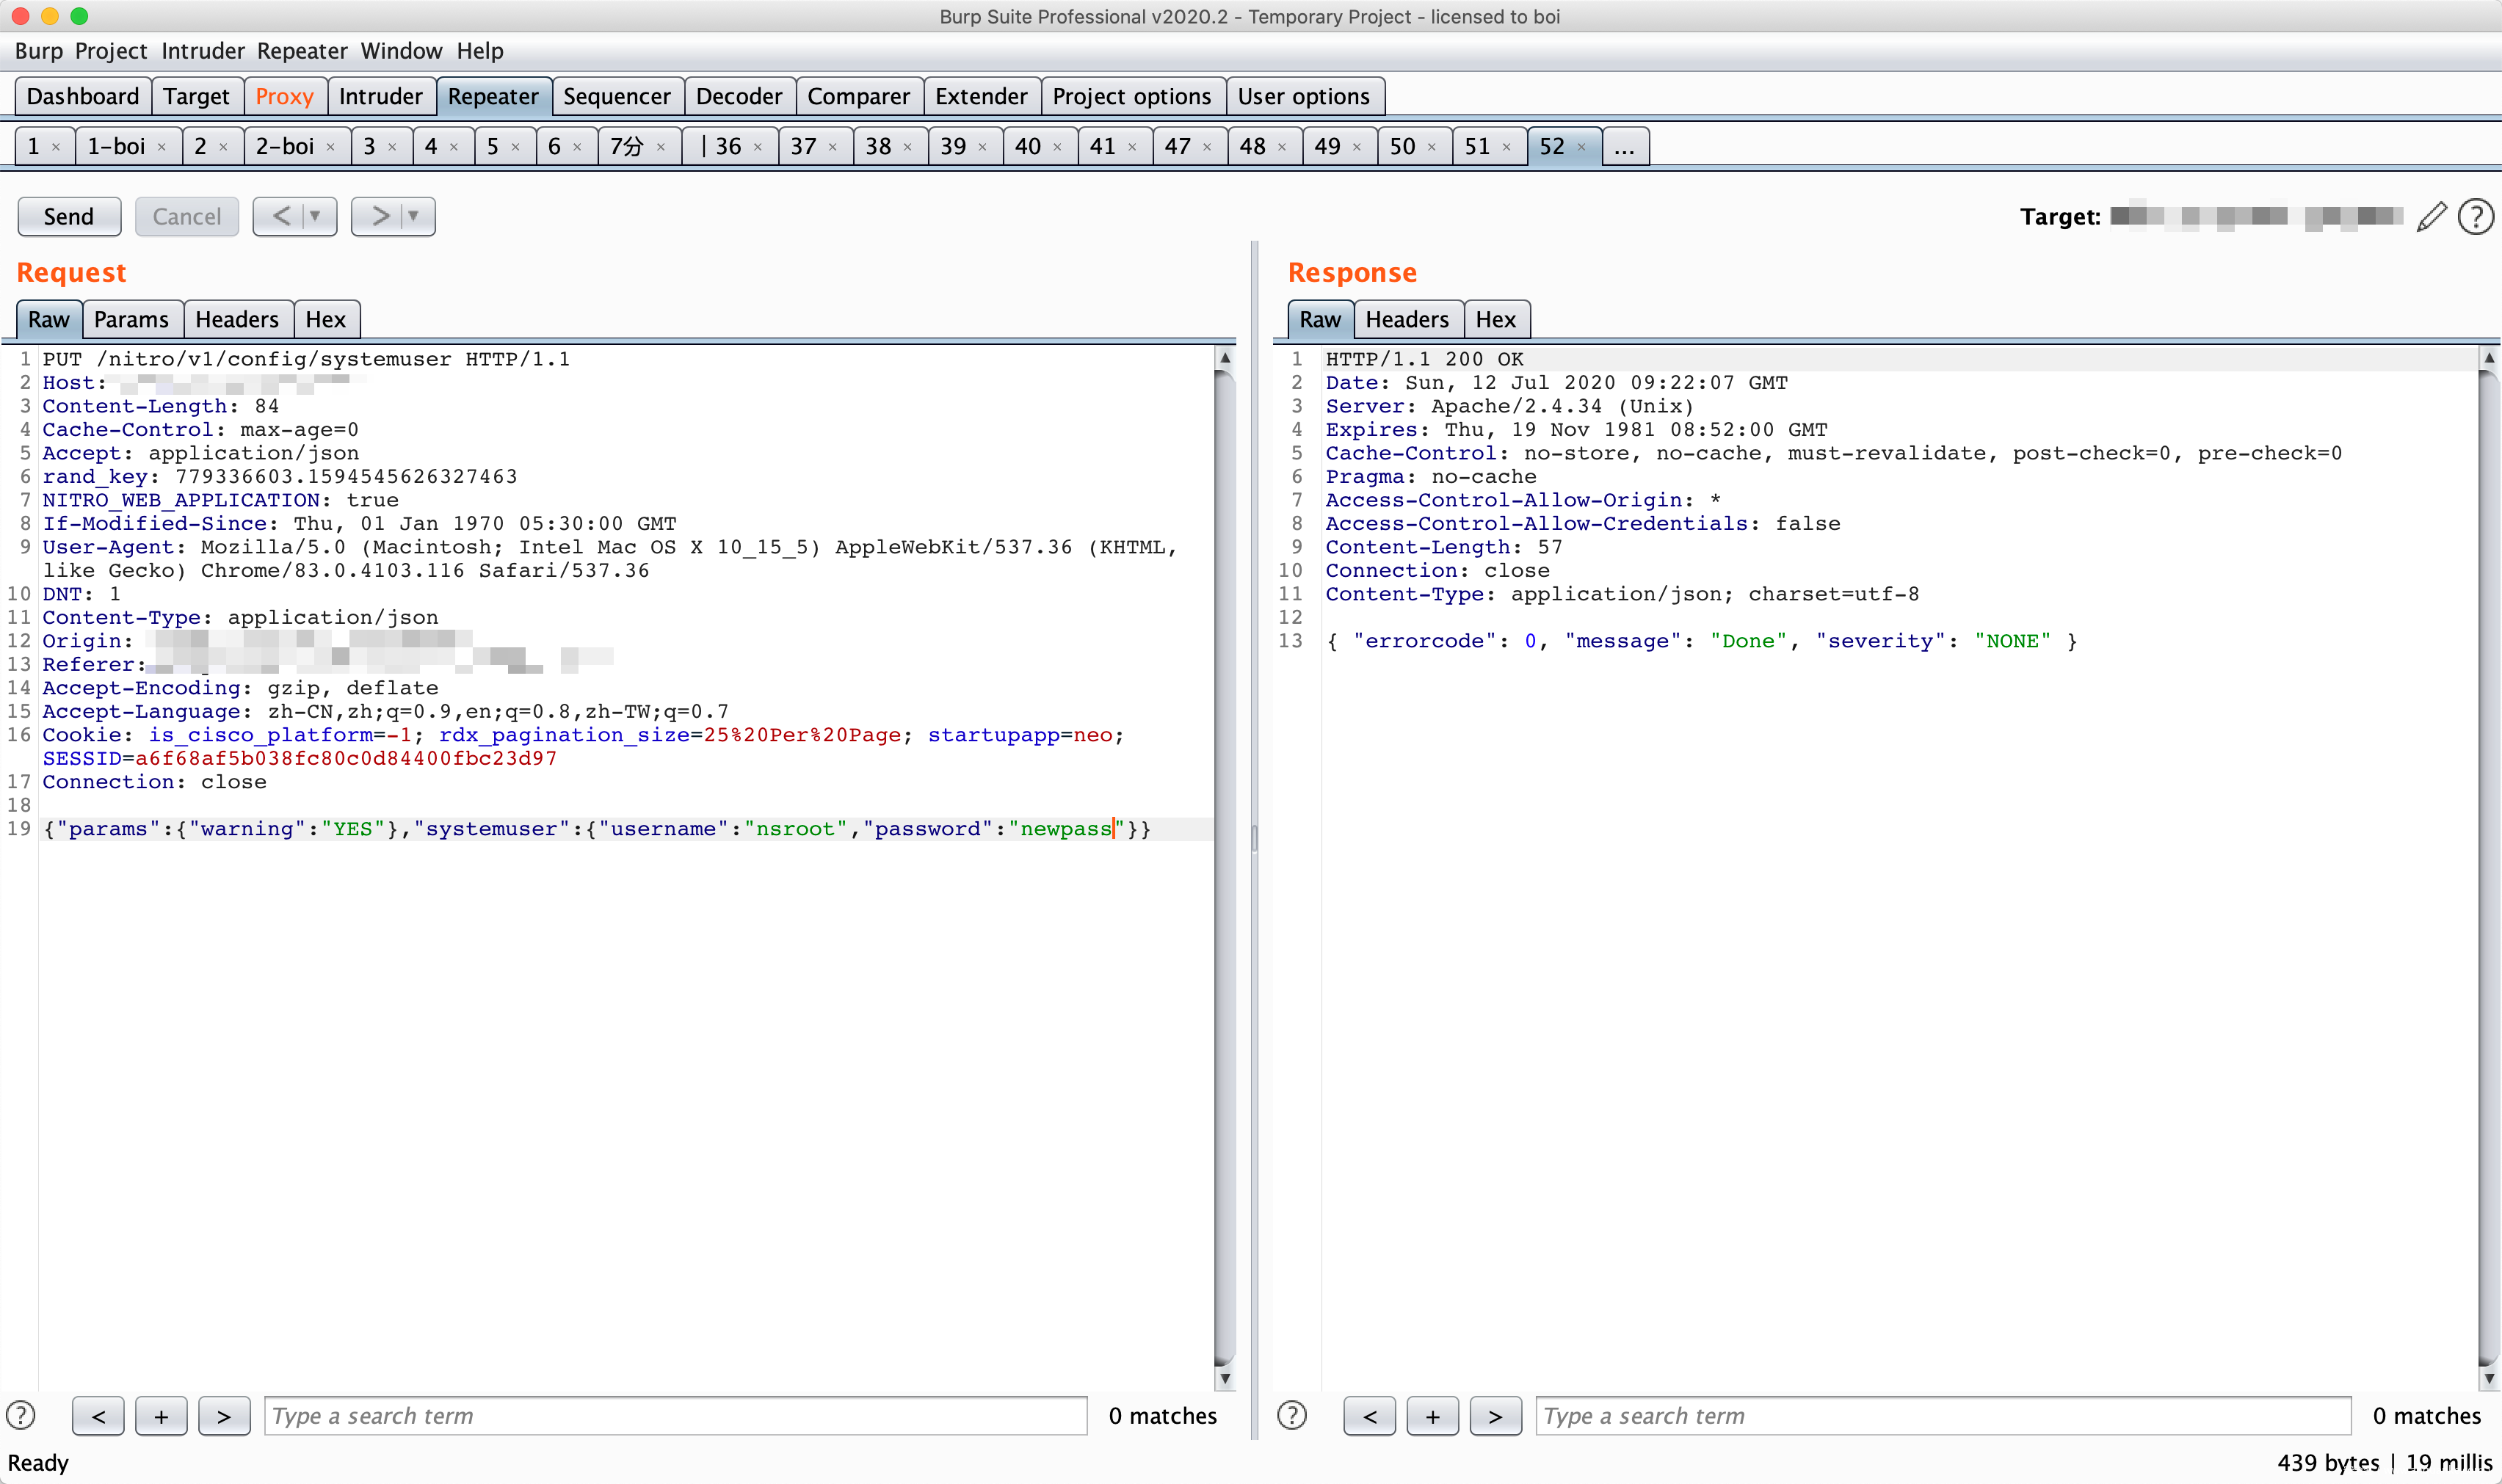Select the request Params tab
2502x1484 pixels.
pyautogui.click(x=131, y=319)
